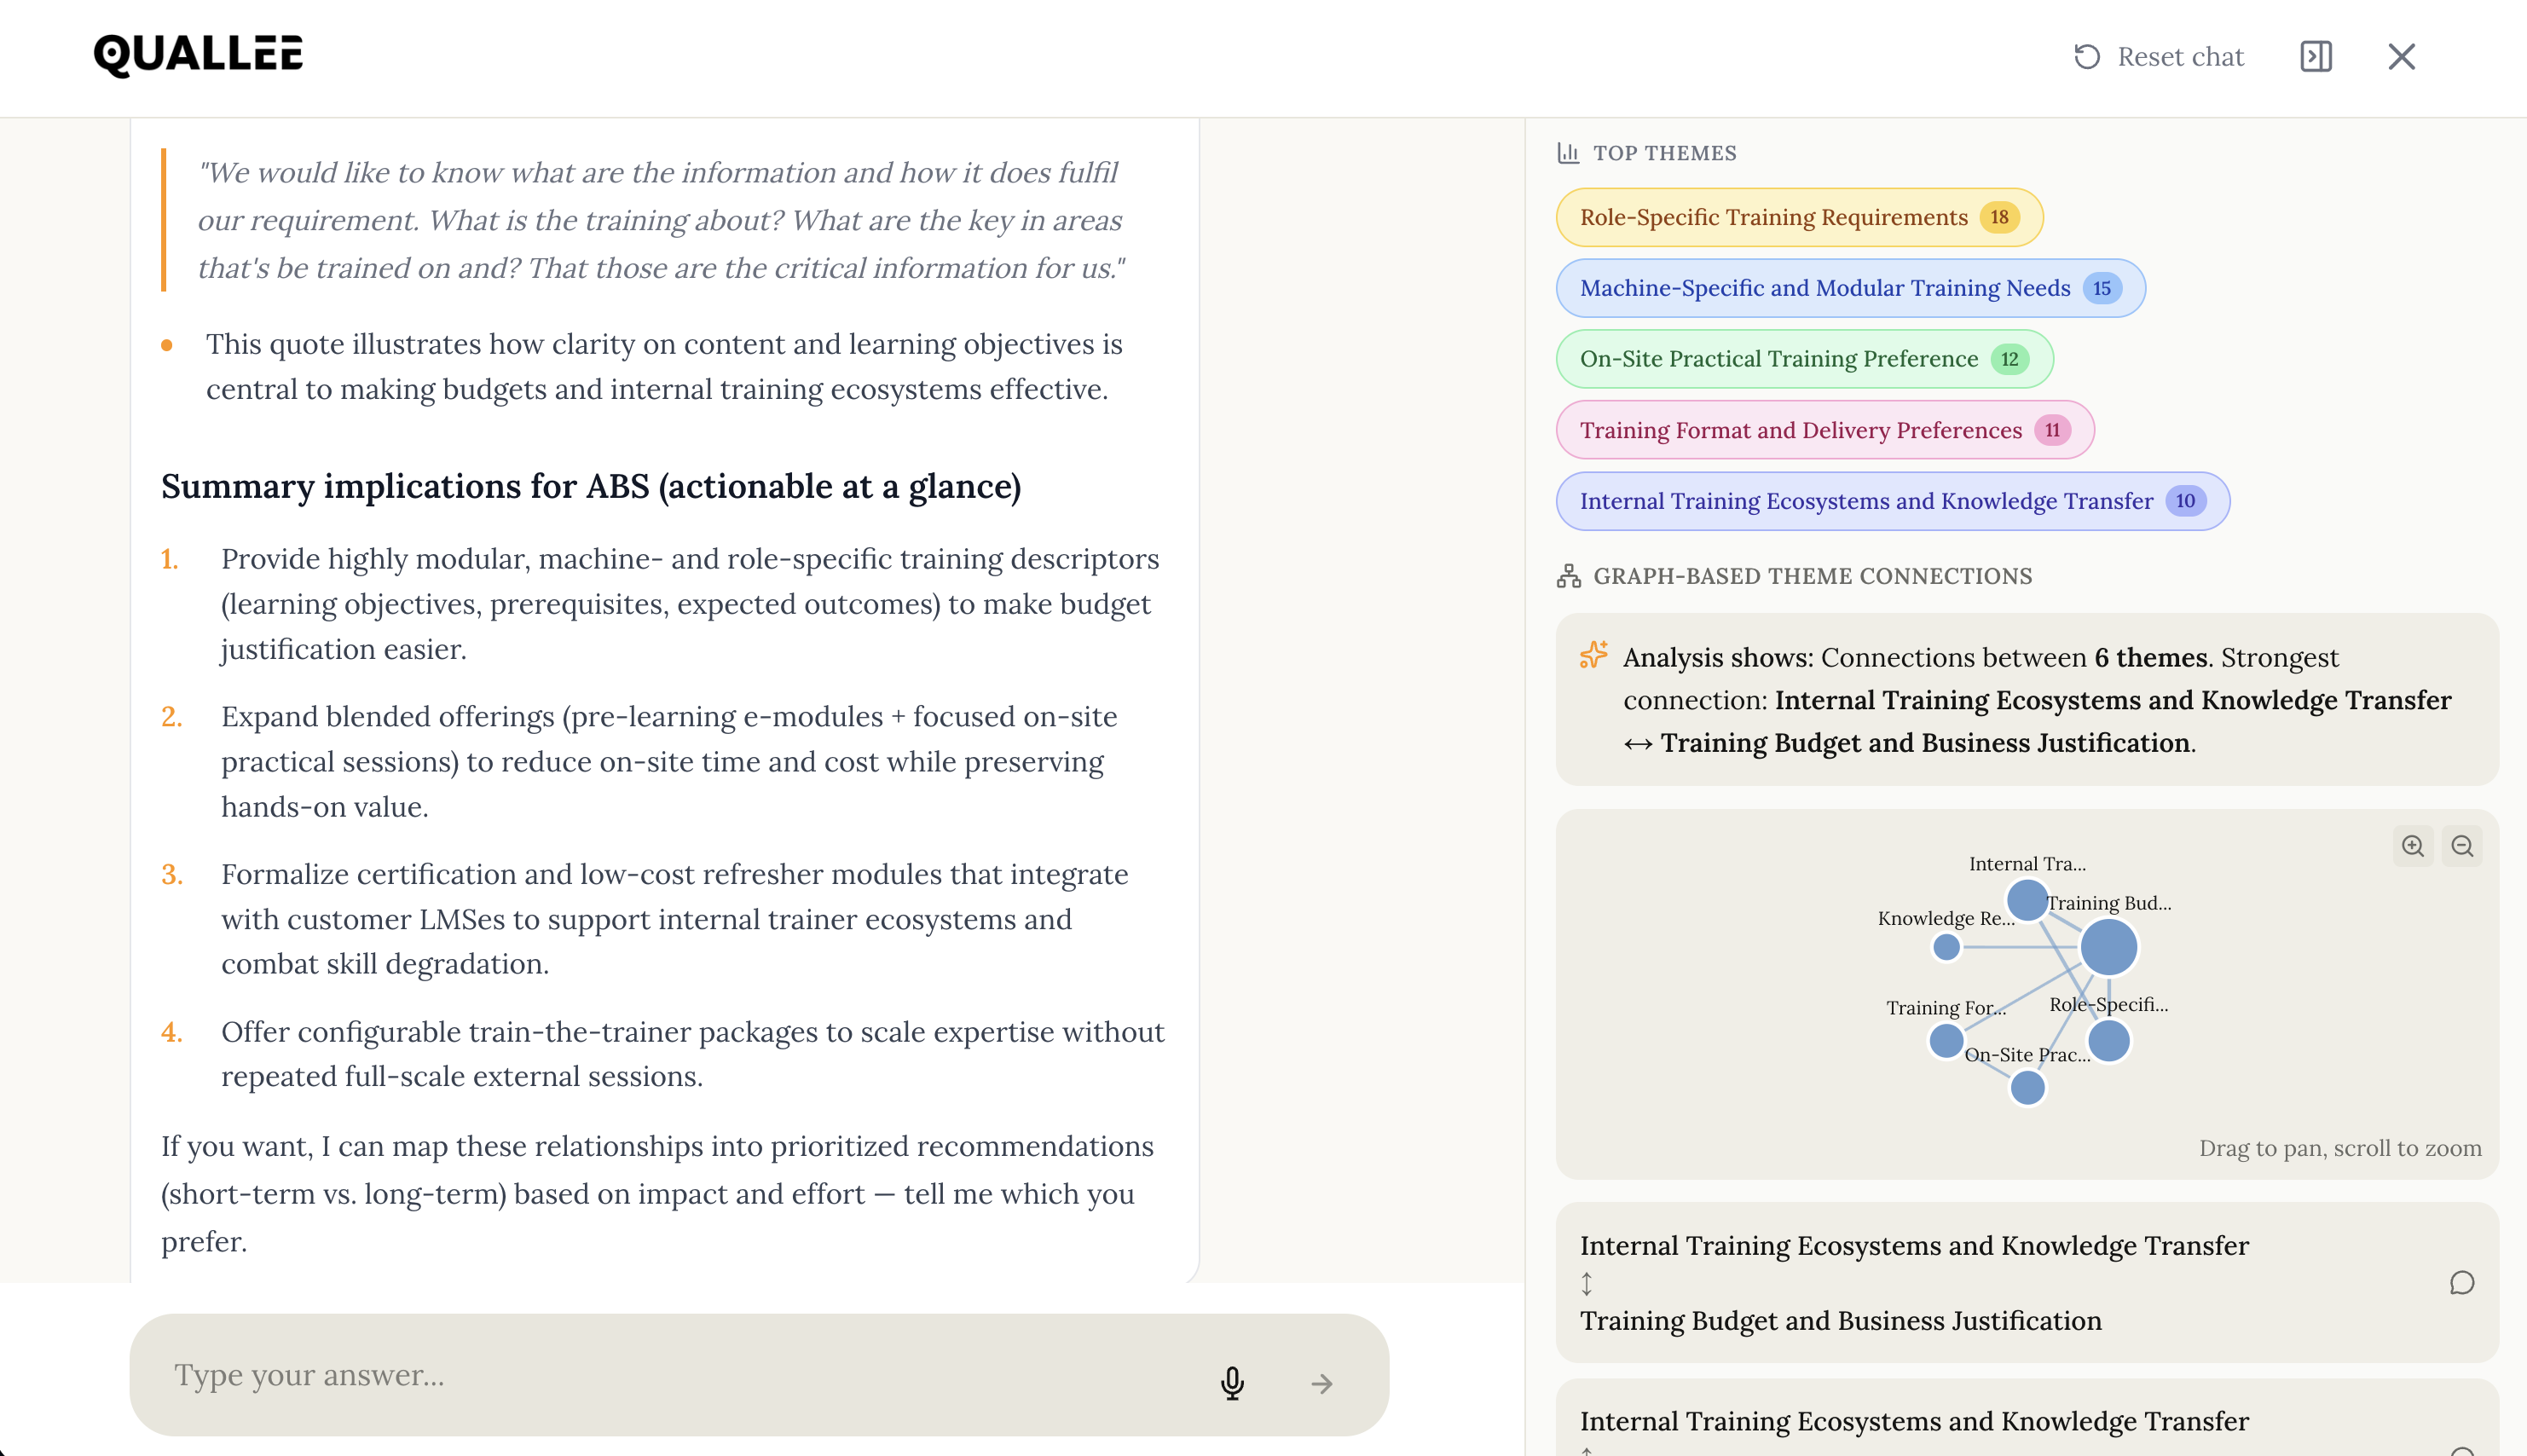The image size is (2527, 1456).
Task: Click the On-Site Prac... graph node
Action: (x=2027, y=1088)
